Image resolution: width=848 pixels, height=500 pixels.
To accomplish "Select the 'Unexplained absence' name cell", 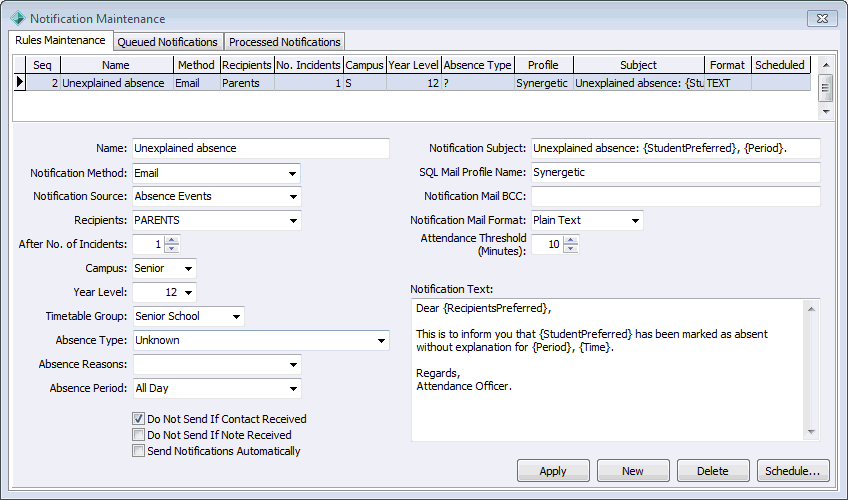I will point(116,83).
